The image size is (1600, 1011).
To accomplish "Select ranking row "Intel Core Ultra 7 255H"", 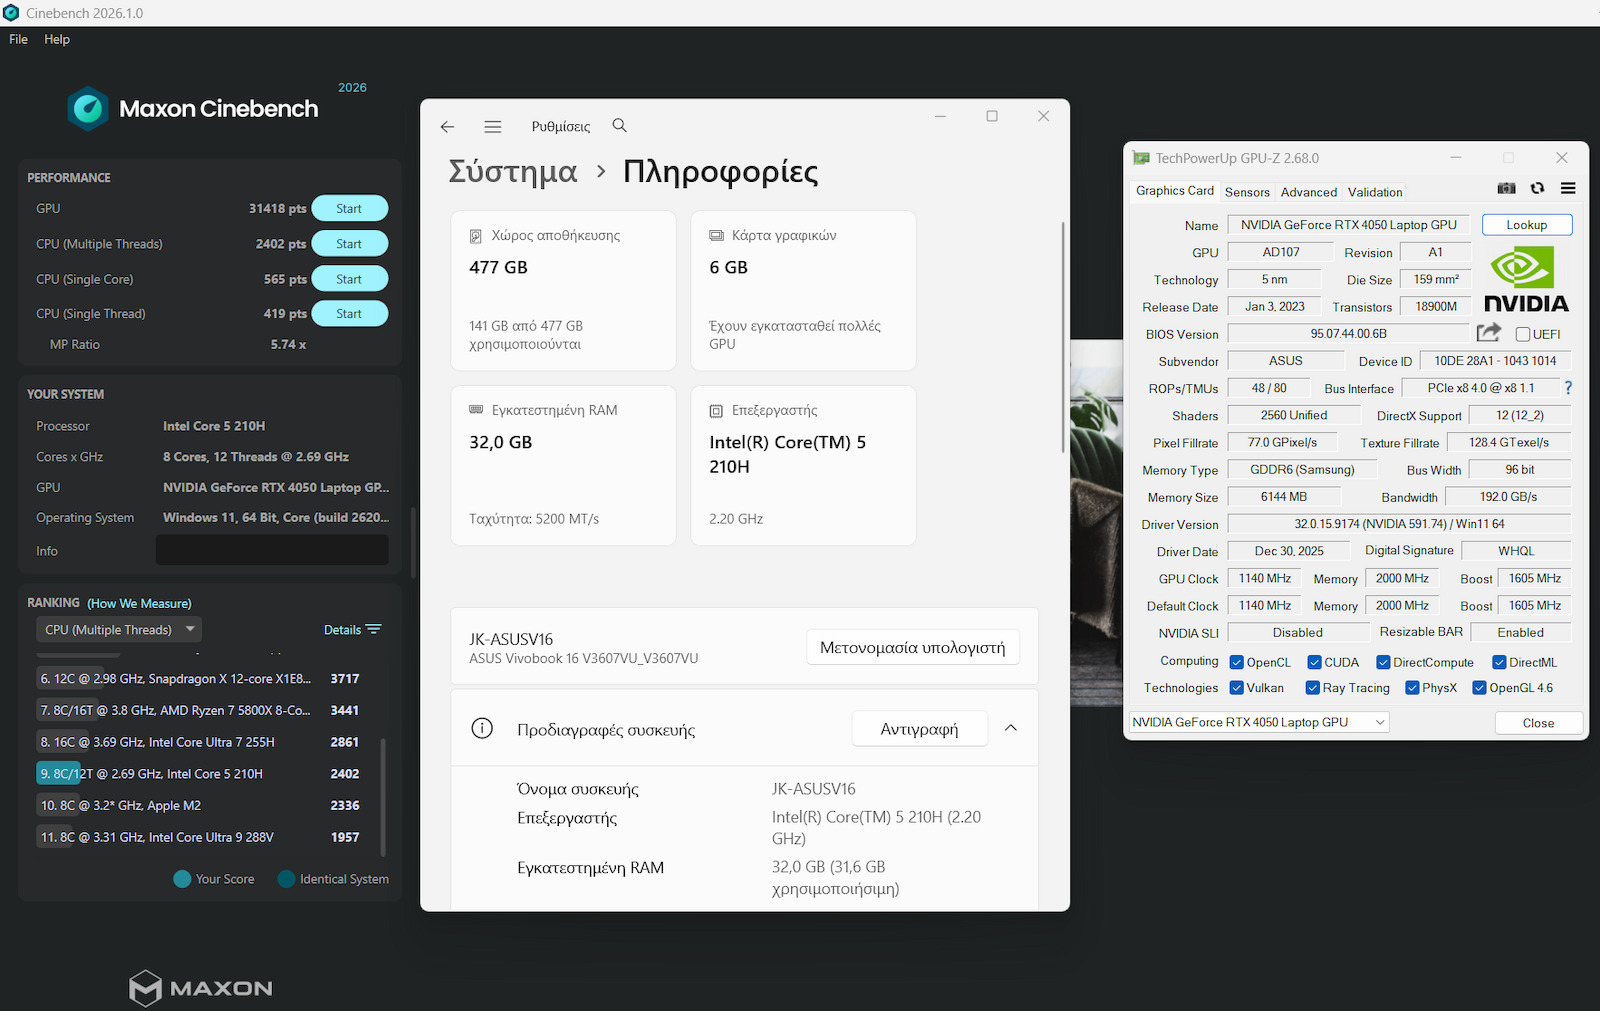I will click(200, 742).
